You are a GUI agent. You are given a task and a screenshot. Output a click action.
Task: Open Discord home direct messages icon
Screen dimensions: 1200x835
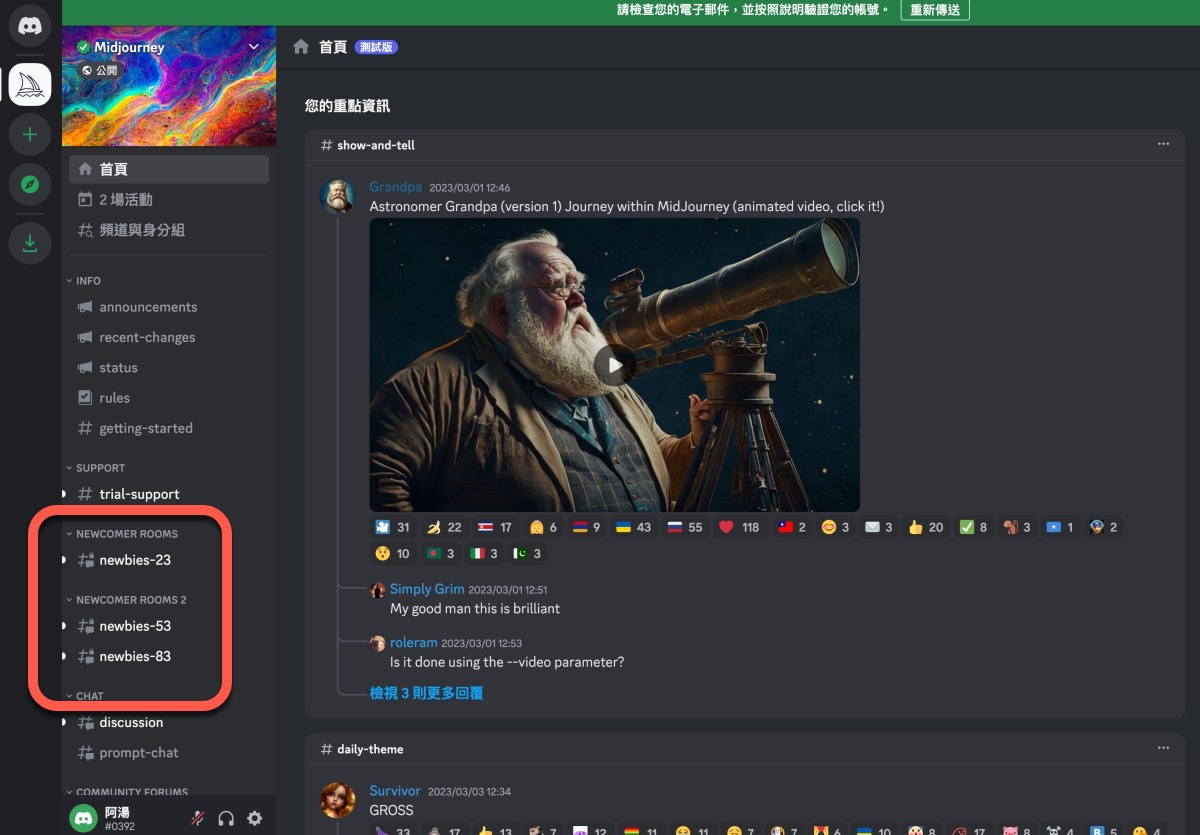(30, 25)
